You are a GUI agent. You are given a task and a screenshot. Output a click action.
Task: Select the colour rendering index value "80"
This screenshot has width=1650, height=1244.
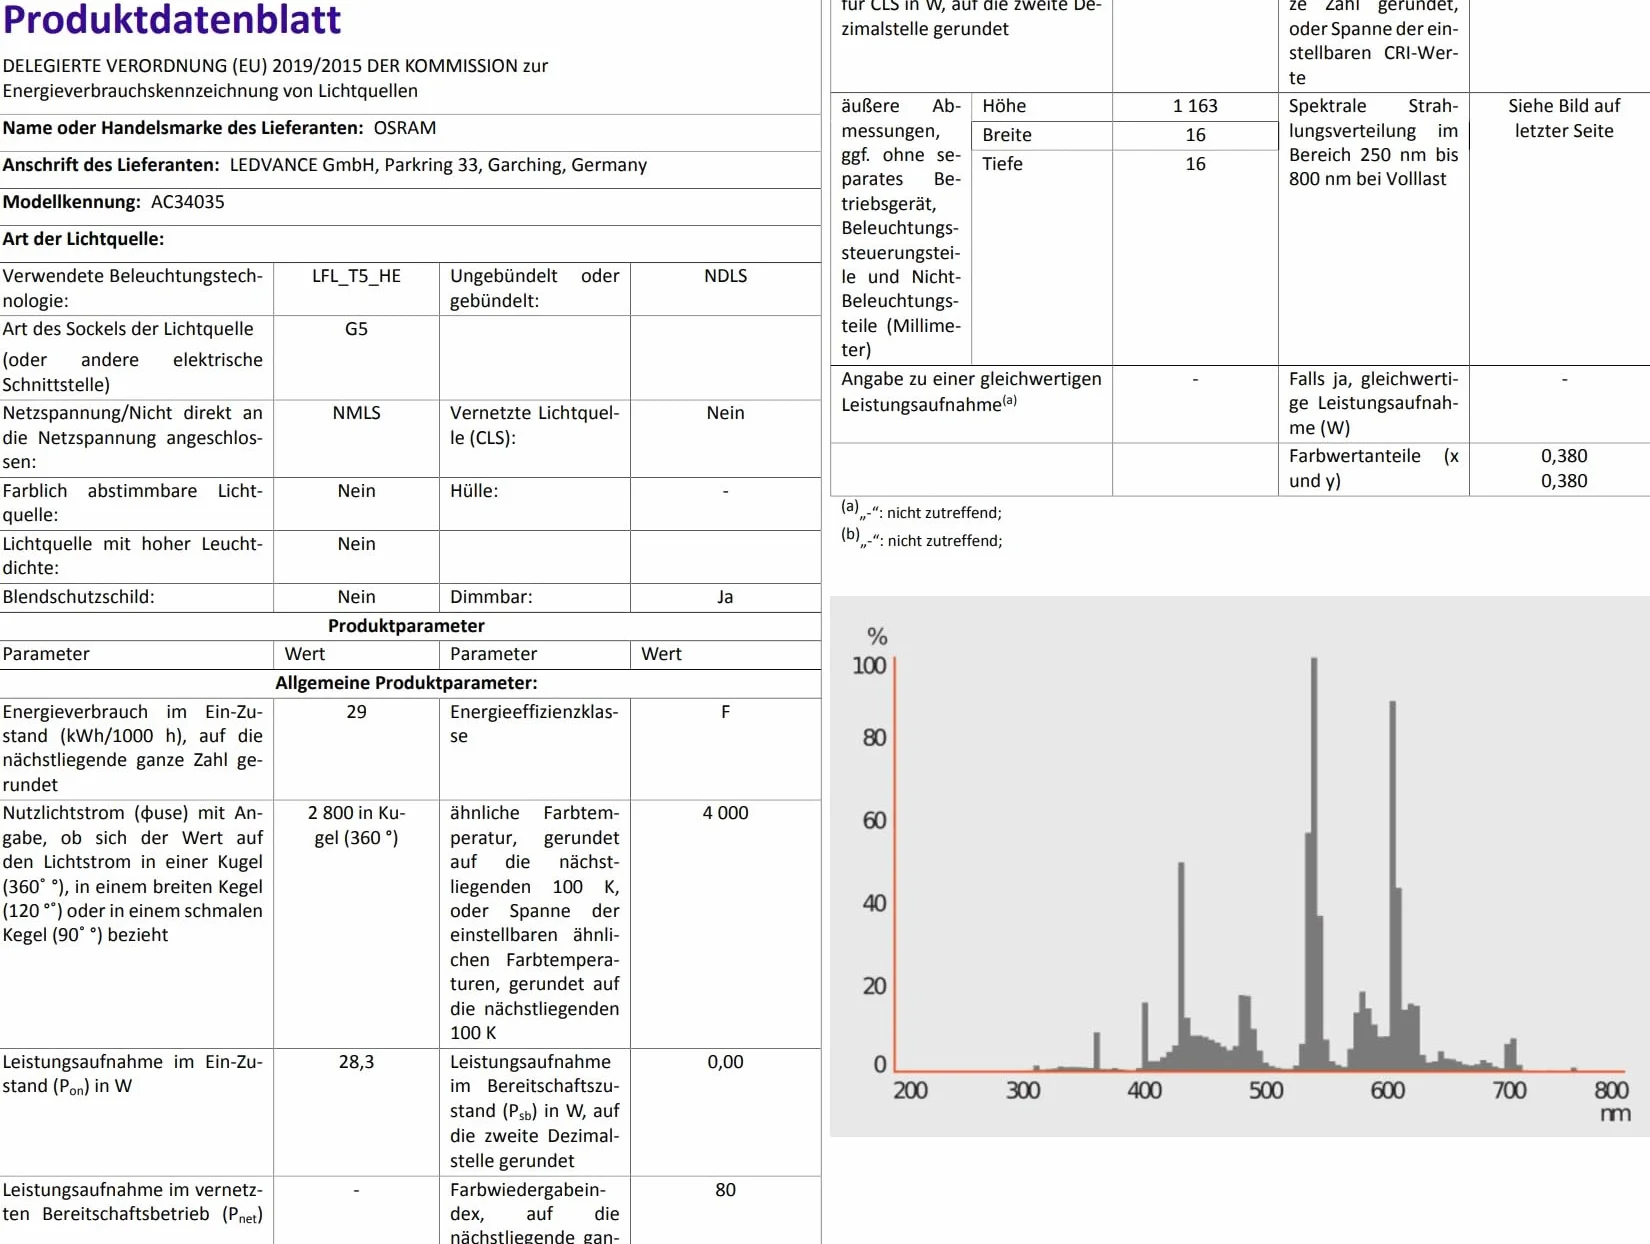coord(725,1190)
